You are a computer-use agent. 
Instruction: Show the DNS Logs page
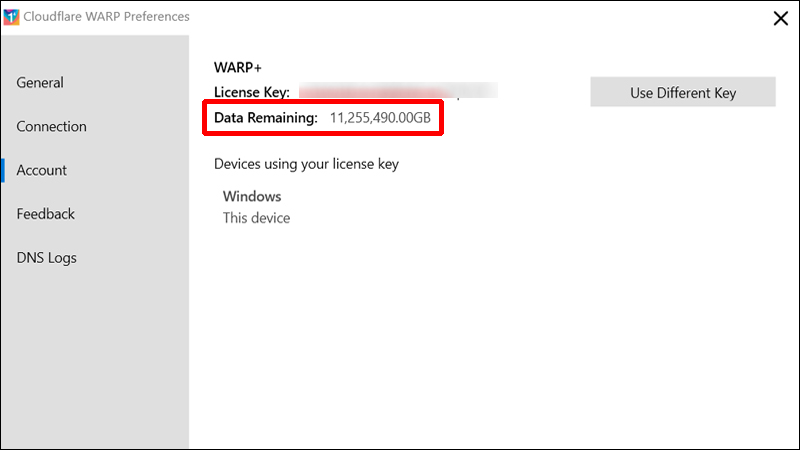click(x=46, y=258)
